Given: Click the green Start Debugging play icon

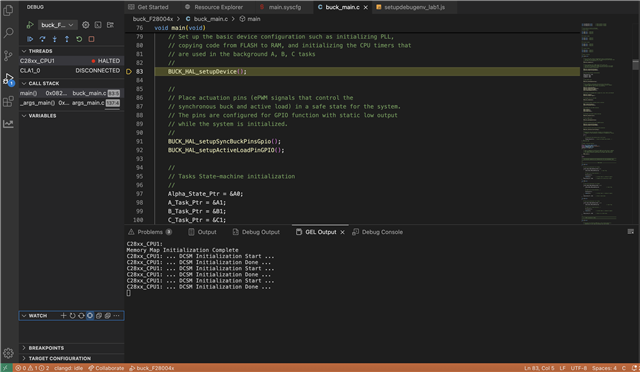Looking at the screenshot, I should (30, 25).
